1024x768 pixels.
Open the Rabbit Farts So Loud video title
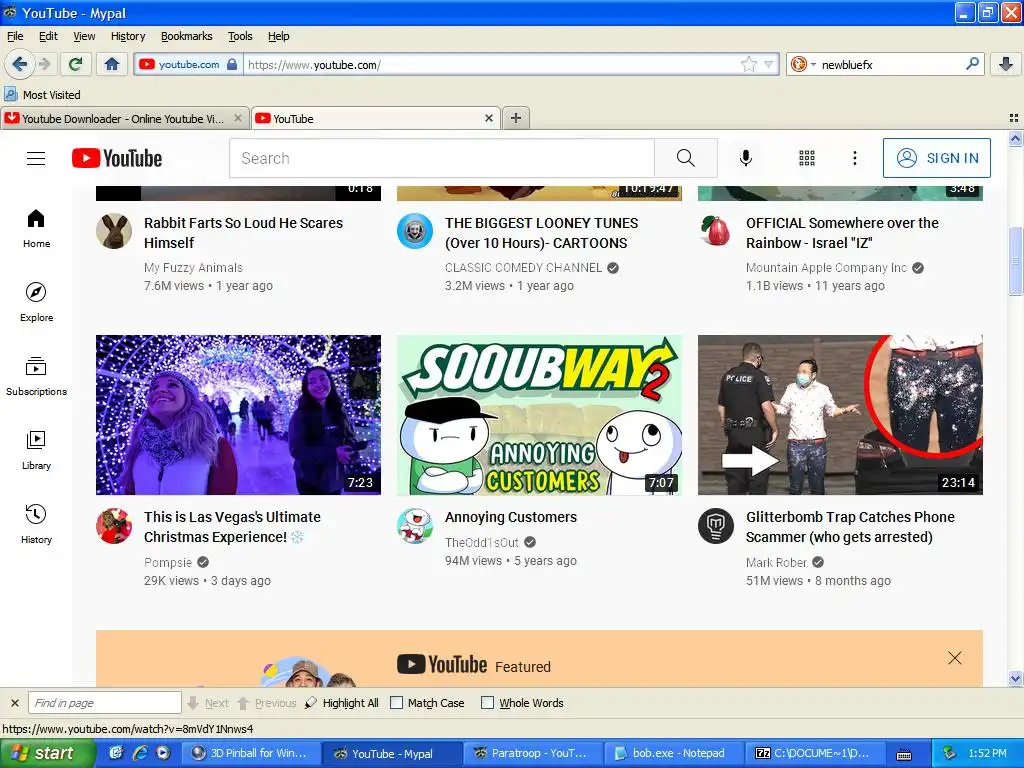tap(244, 232)
